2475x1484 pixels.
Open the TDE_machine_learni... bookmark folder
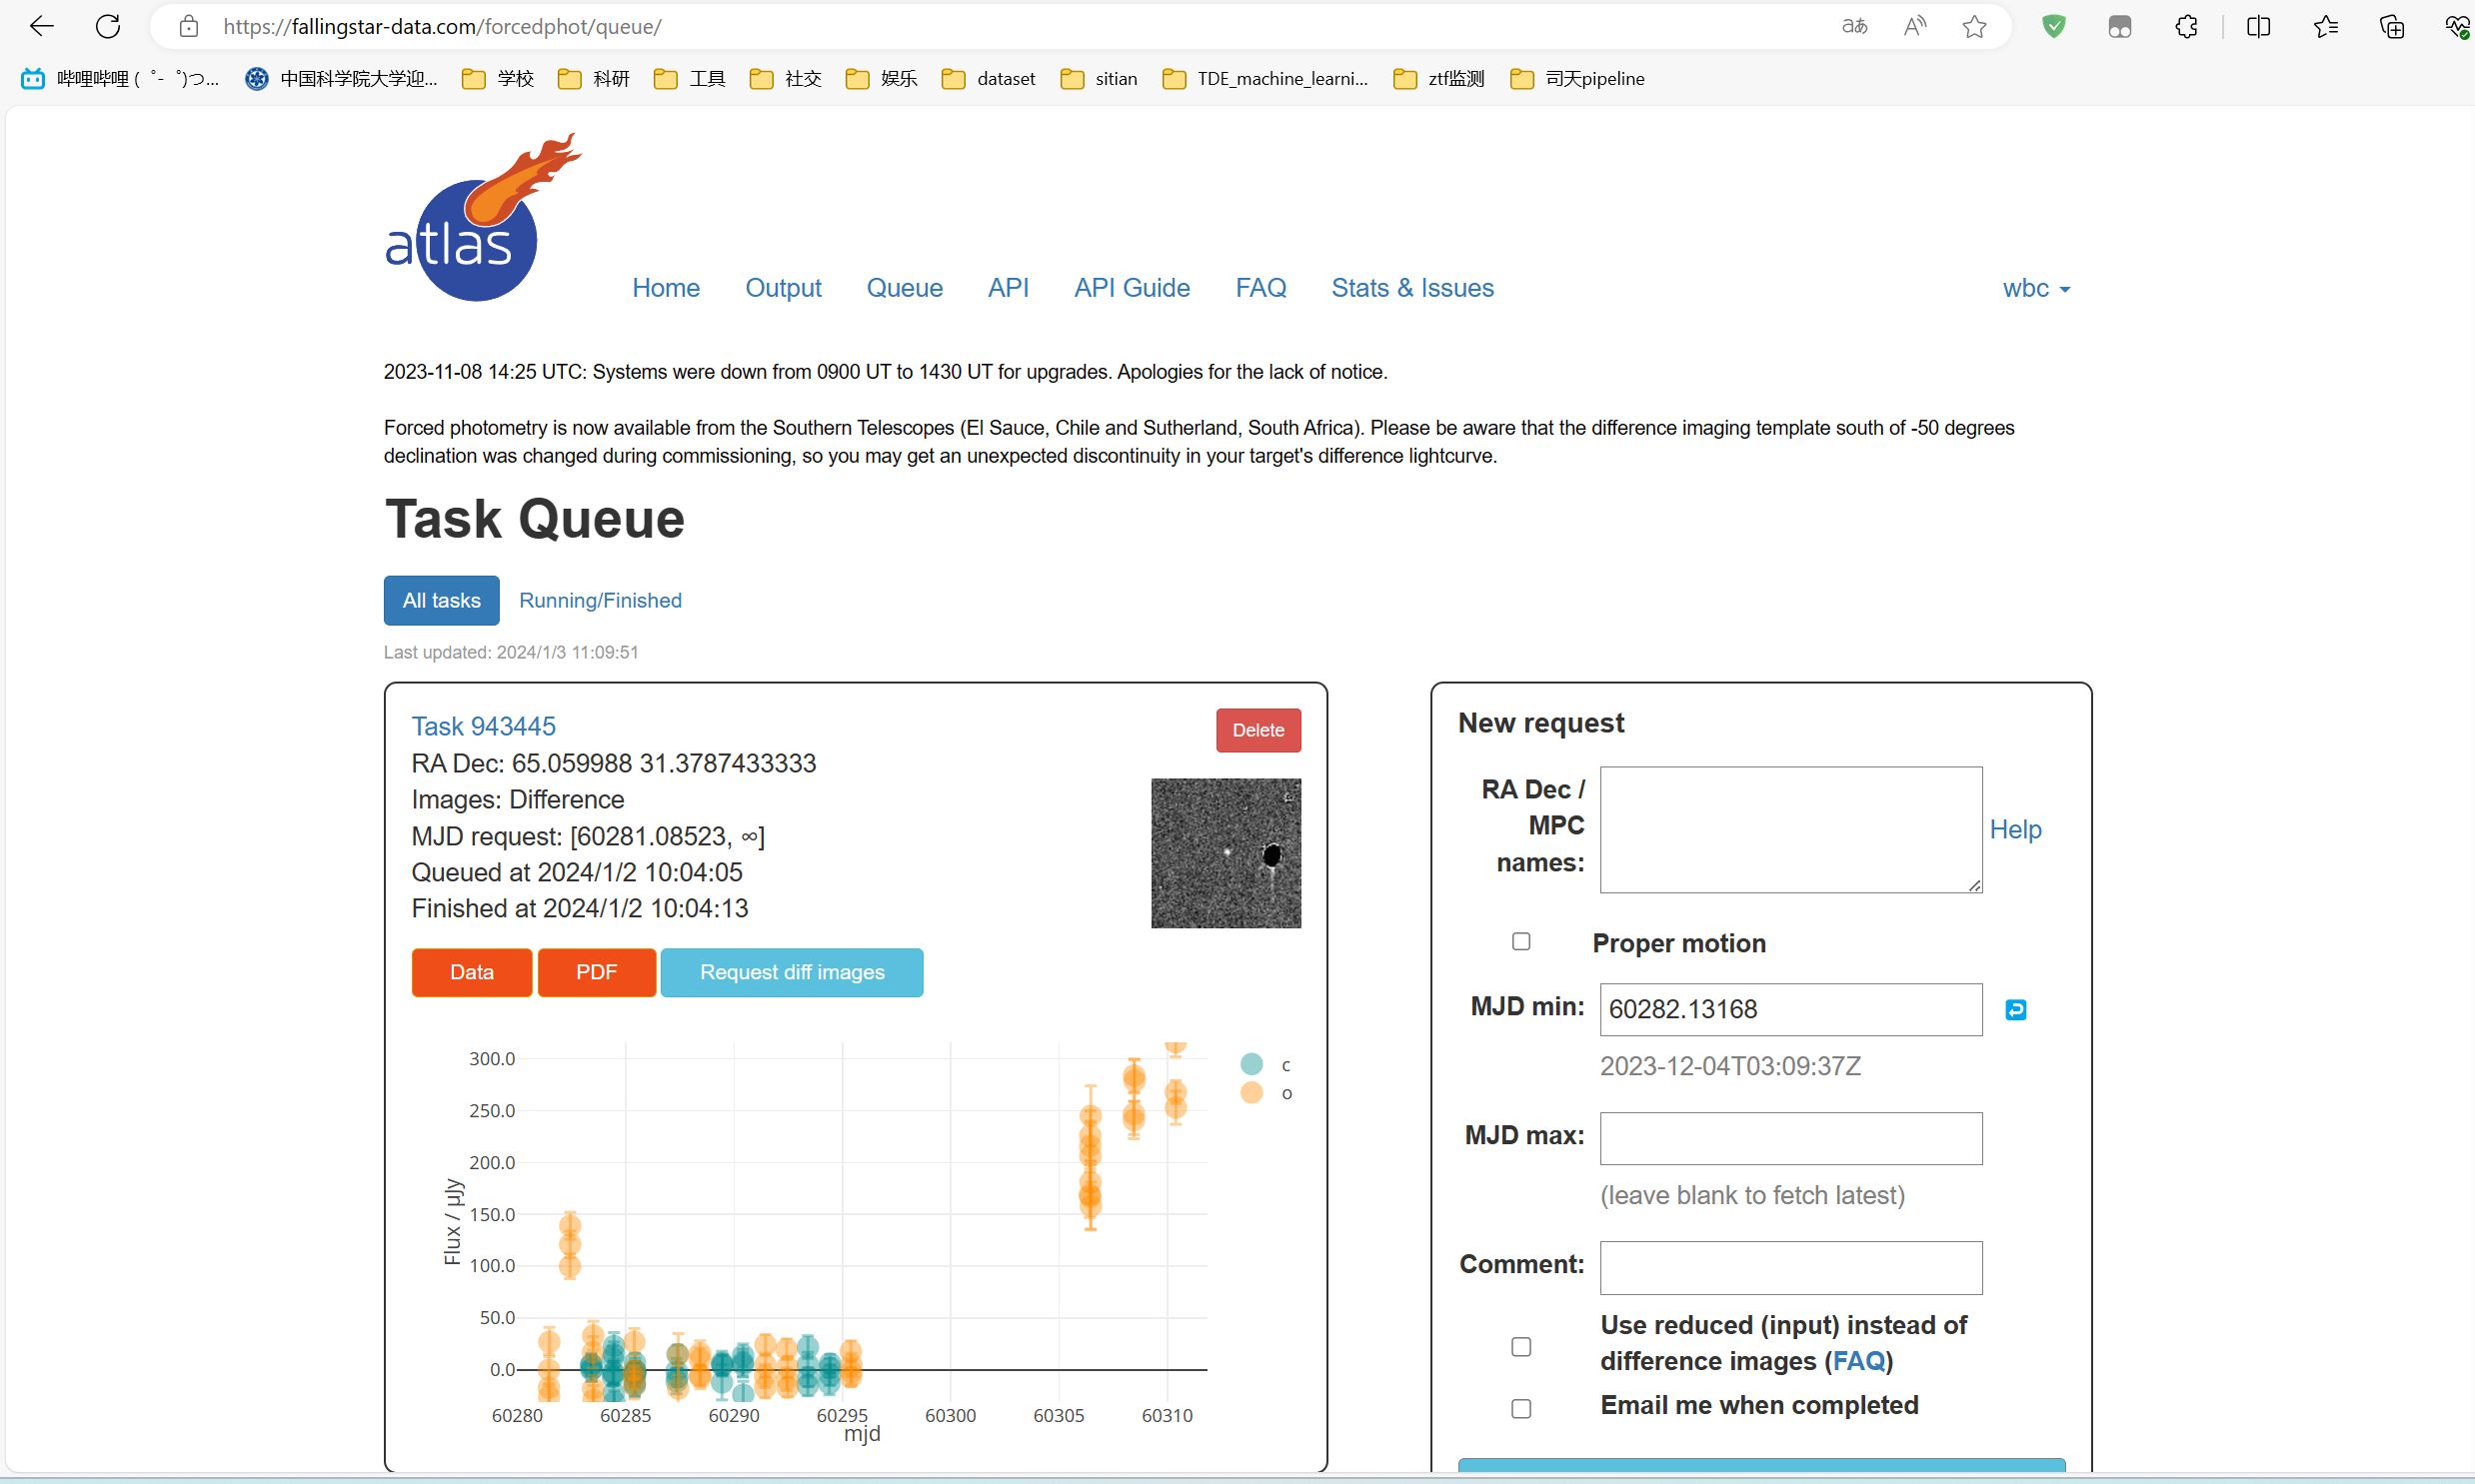1265,78
